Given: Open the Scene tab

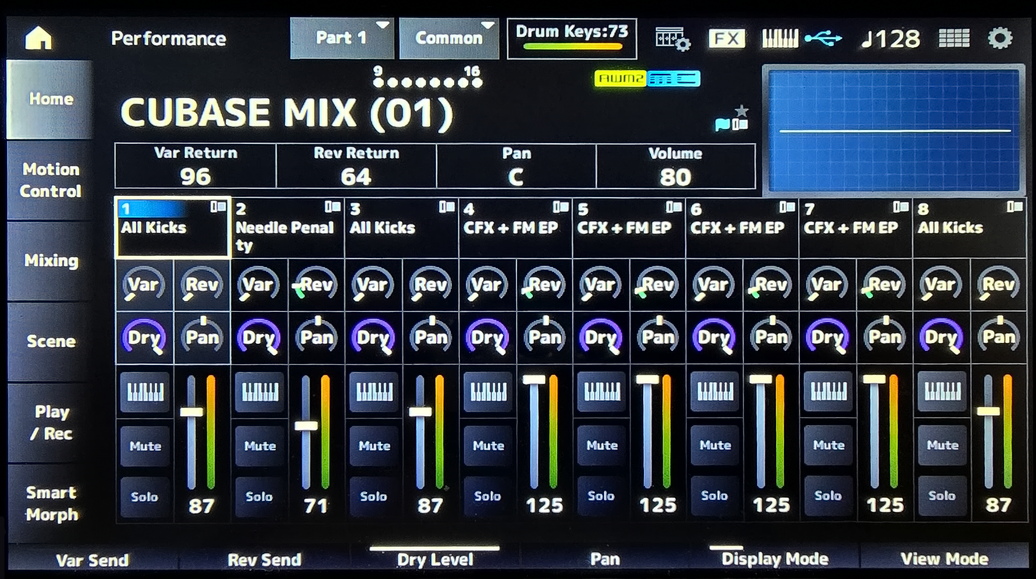Looking at the screenshot, I should coord(50,341).
